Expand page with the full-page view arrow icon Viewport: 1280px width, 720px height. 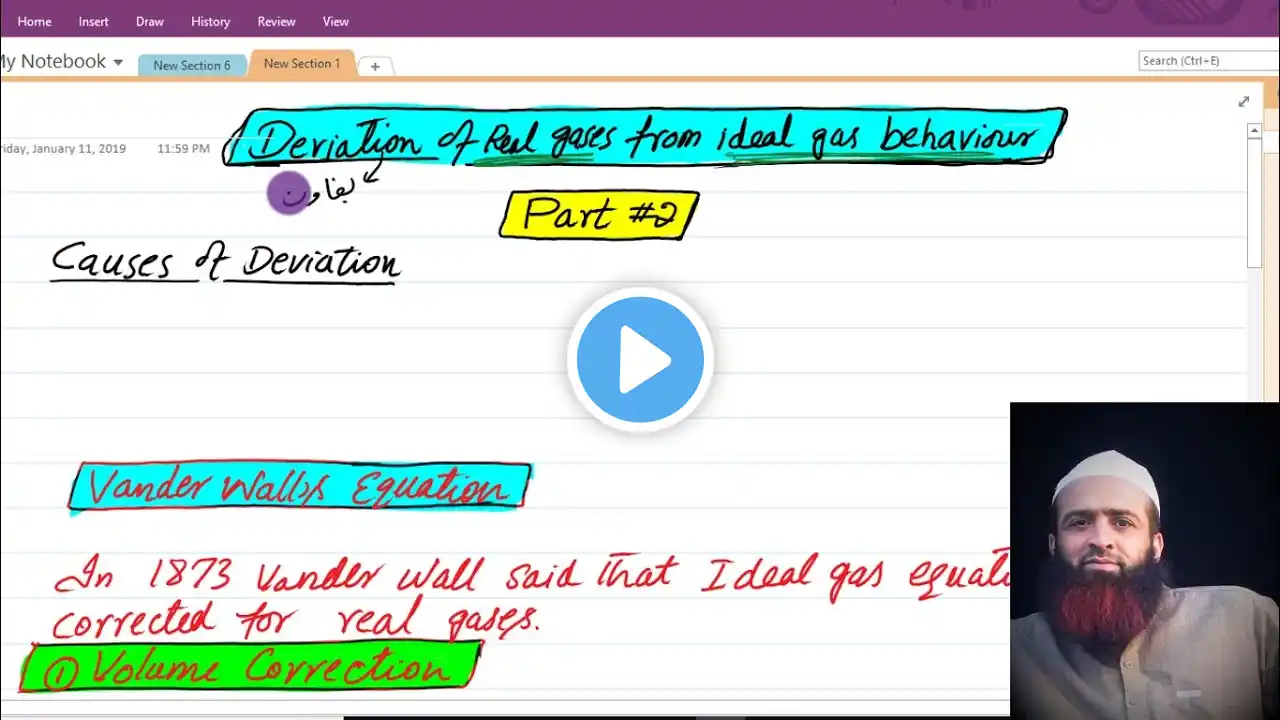click(x=1244, y=101)
